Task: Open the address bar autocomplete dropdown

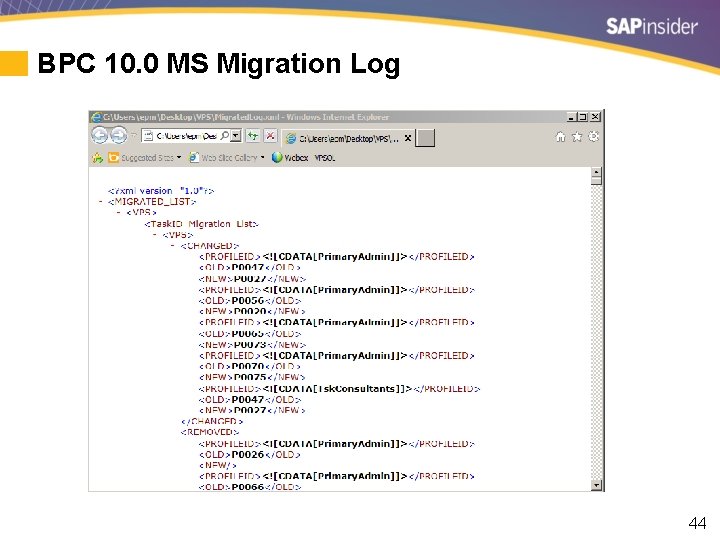Action: pos(236,135)
